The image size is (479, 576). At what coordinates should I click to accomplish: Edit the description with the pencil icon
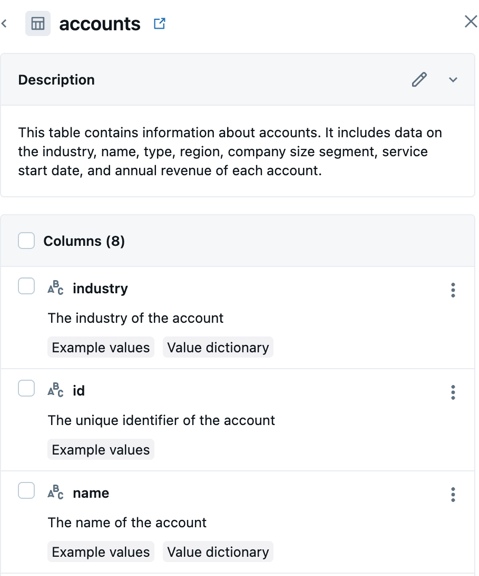point(419,79)
